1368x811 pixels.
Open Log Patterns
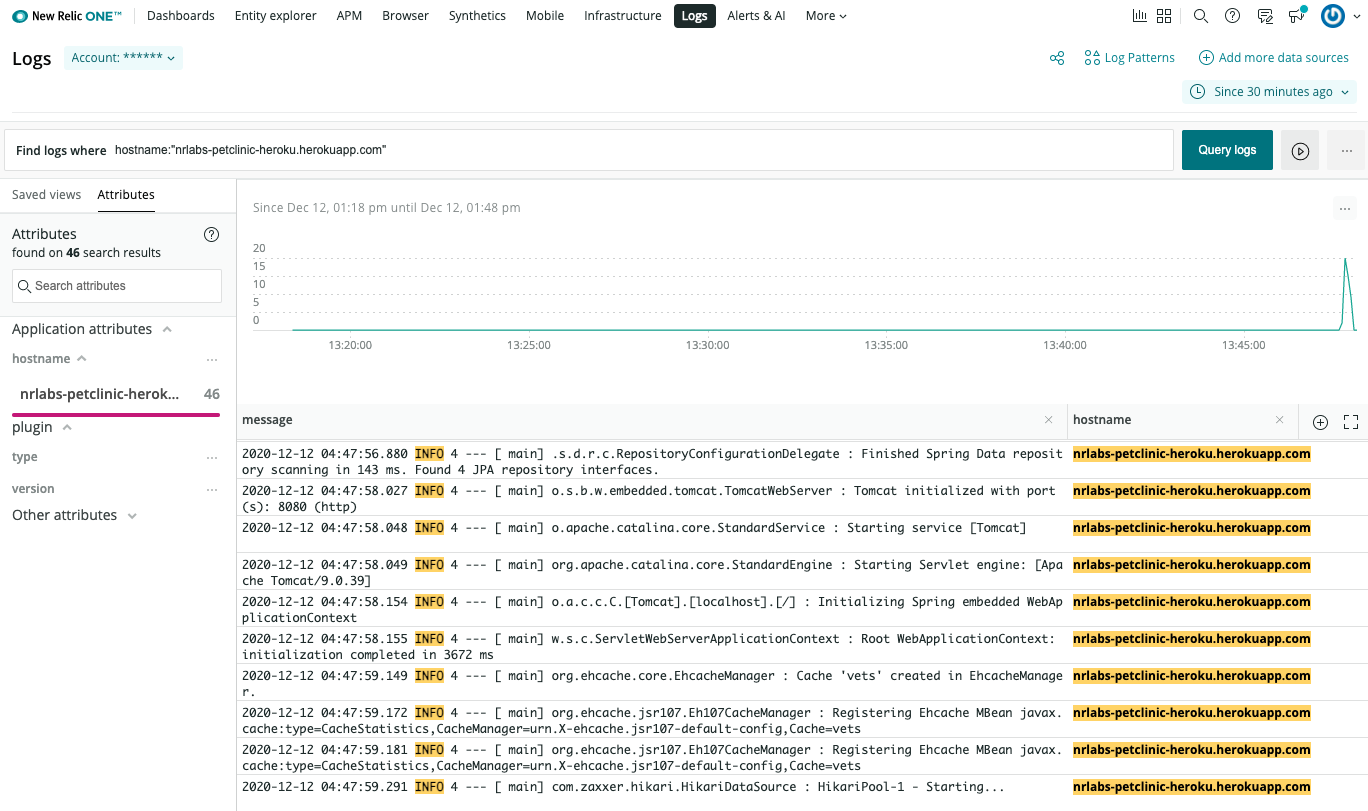click(1130, 58)
